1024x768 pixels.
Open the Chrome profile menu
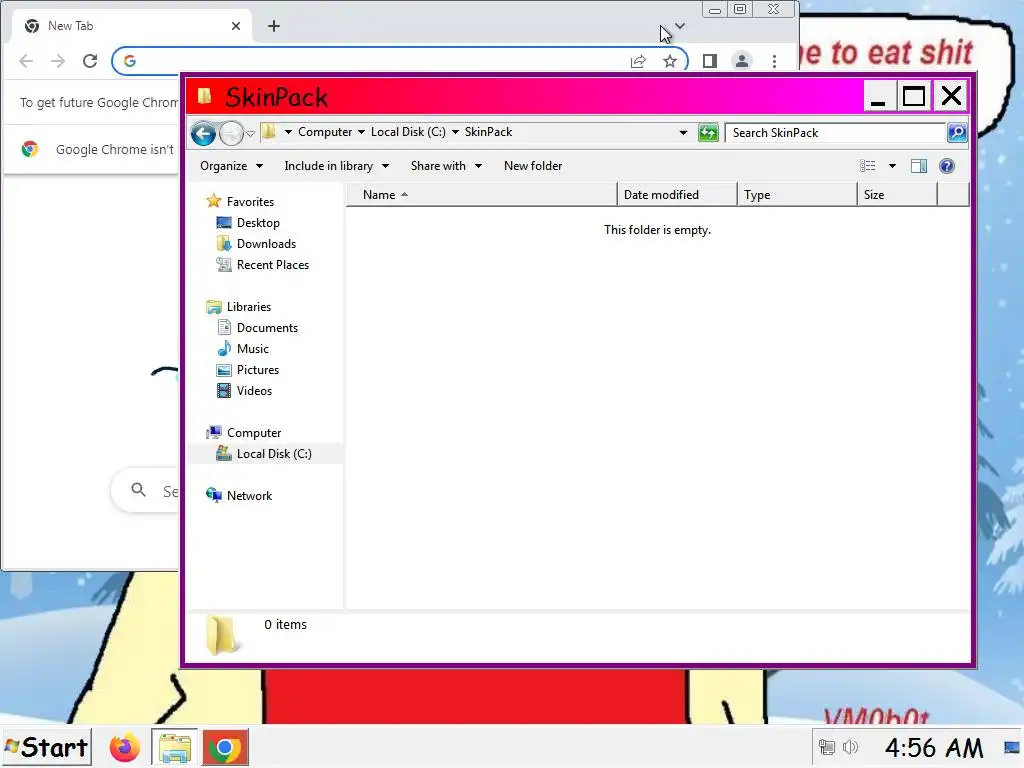pos(742,61)
